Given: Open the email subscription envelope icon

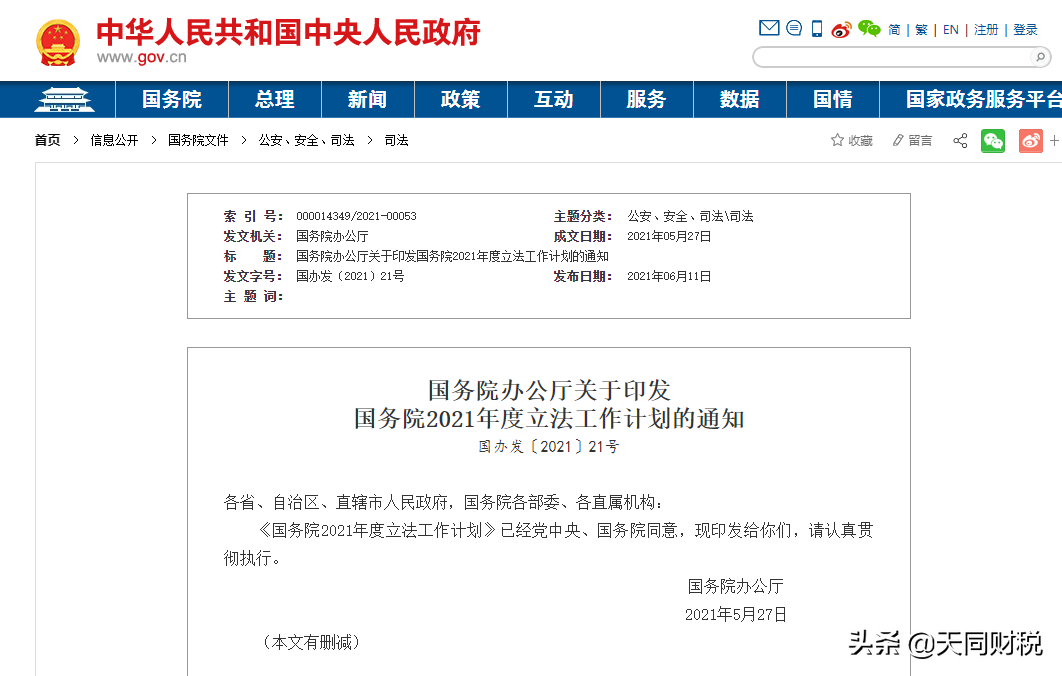Looking at the screenshot, I should pos(768,28).
